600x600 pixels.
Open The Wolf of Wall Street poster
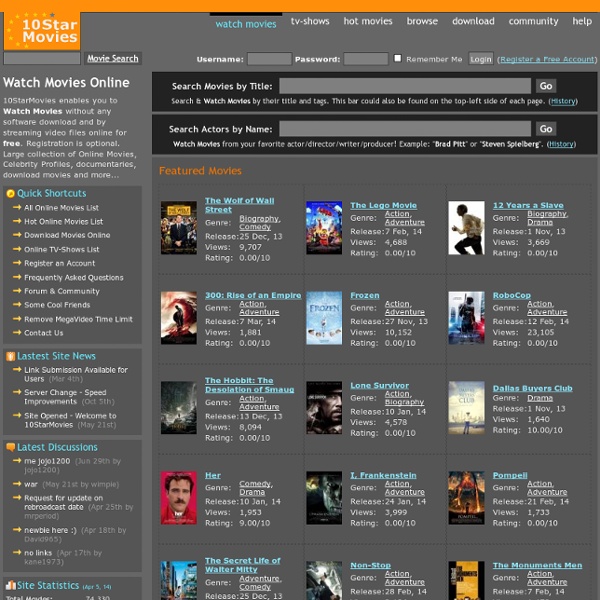179,228
